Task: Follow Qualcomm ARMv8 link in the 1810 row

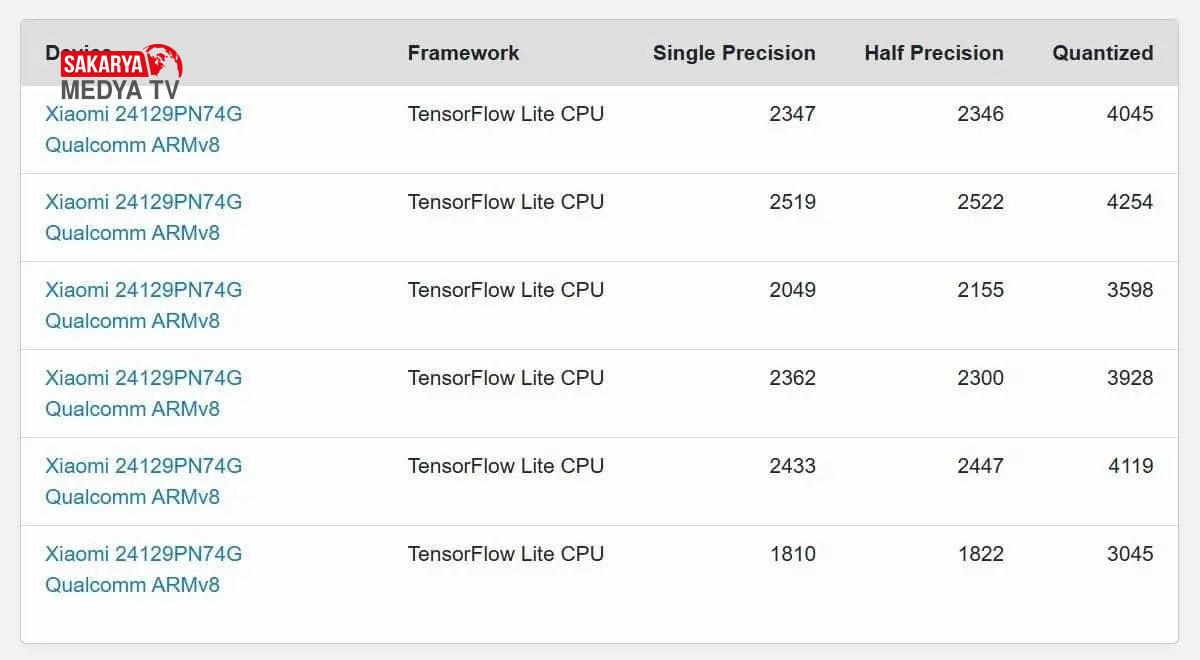Action: coord(132,585)
